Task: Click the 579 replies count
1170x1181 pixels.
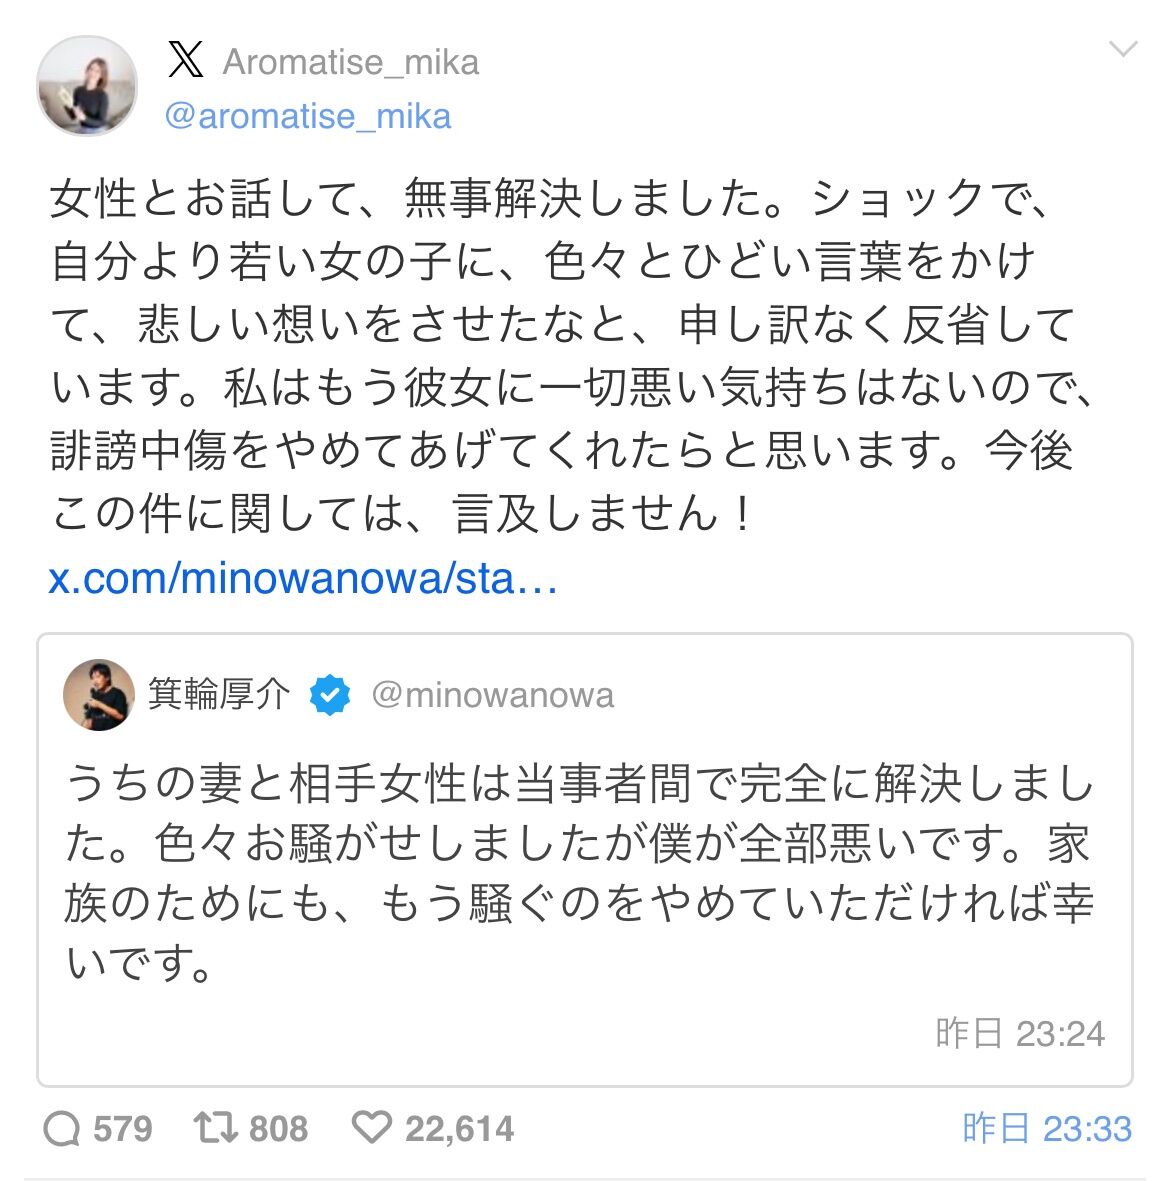Action: point(123,1129)
